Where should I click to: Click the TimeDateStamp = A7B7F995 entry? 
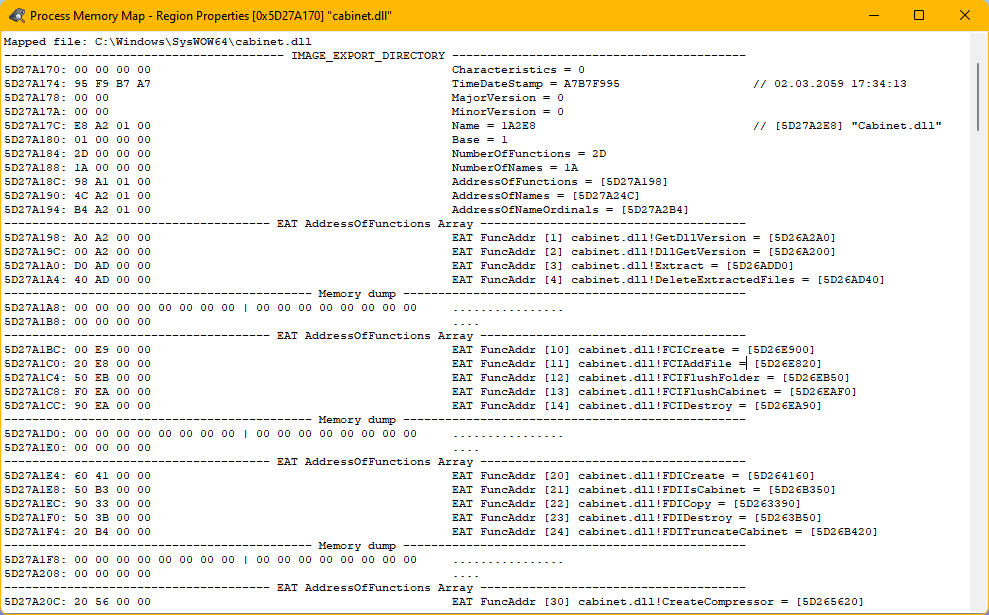coord(535,84)
